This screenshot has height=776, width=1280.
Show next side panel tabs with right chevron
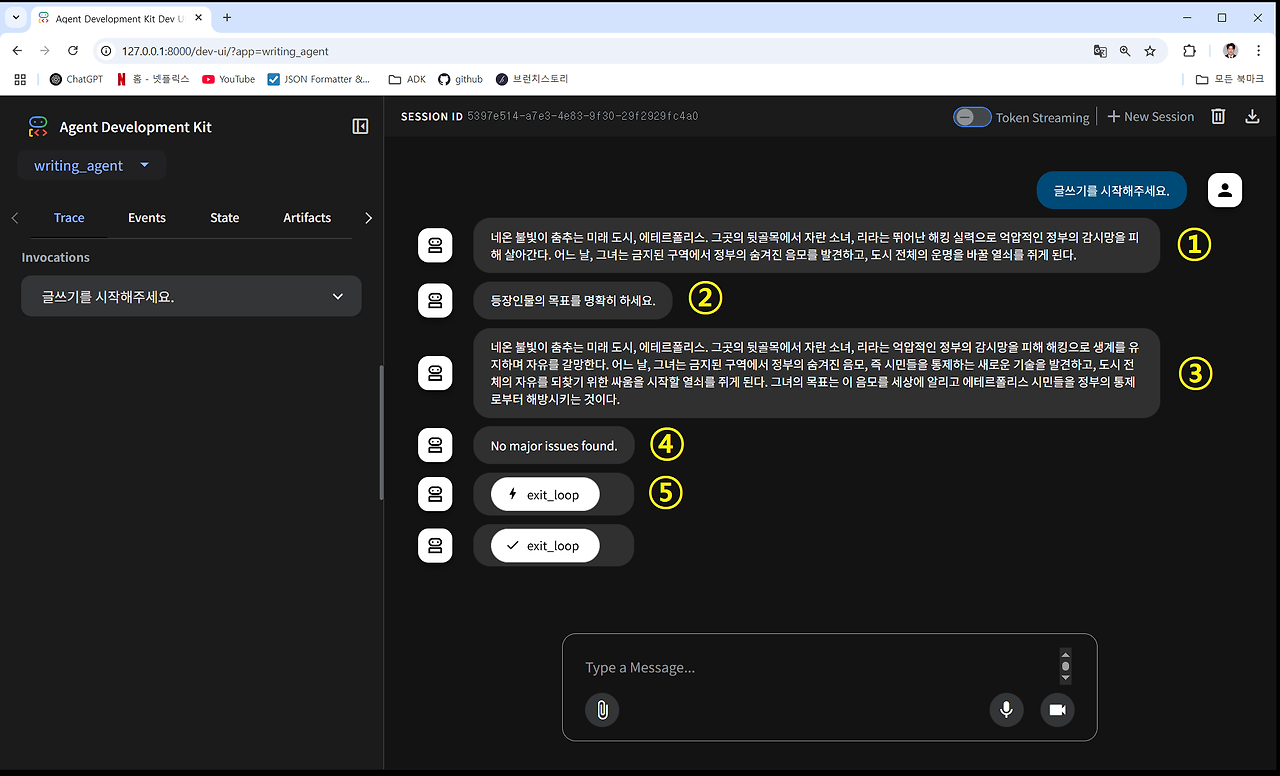click(368, 218)
